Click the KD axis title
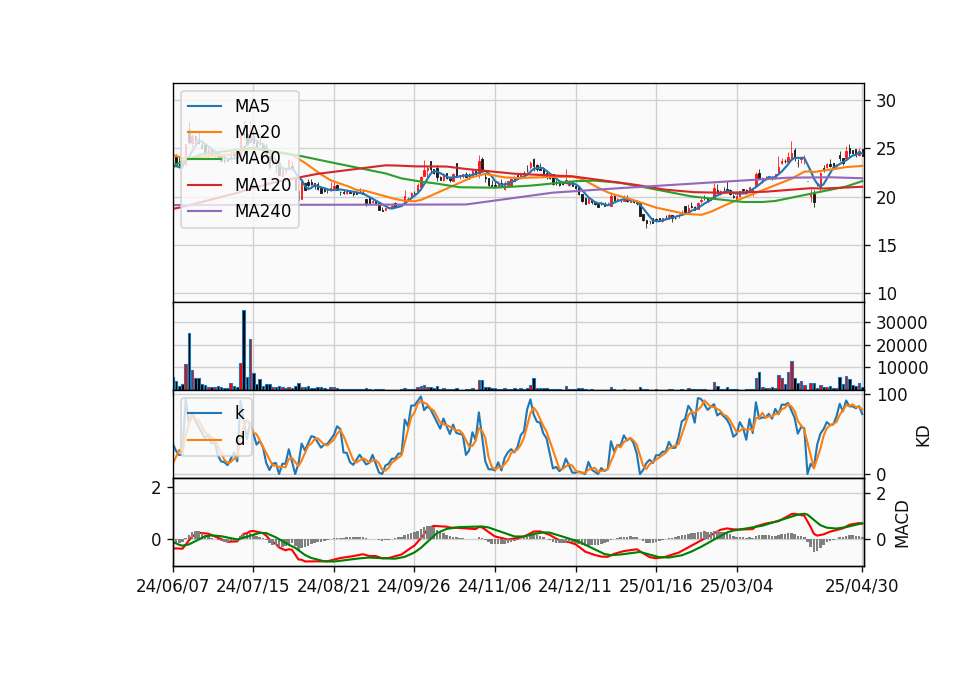The image size is (960, 690). pos(923,436)
